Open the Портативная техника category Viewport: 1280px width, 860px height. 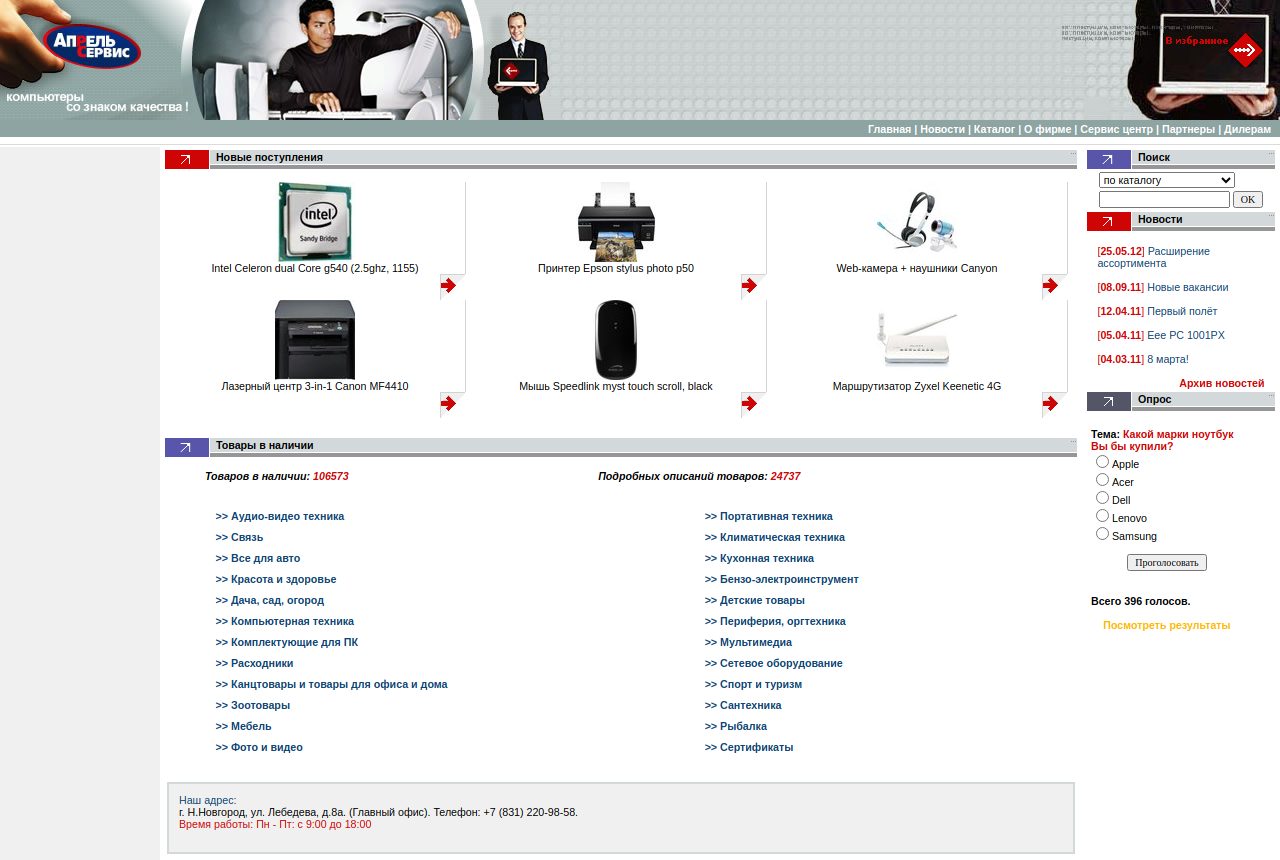[769, 516]
